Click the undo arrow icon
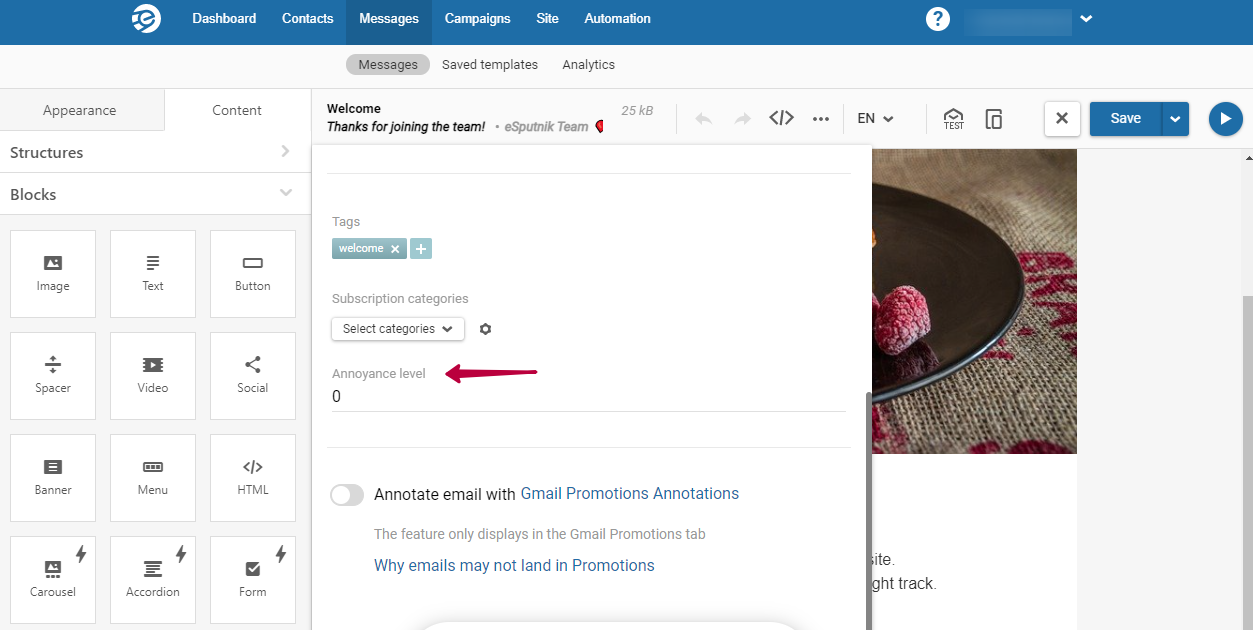Image resolution: width=1253 pixels, height=630 pixels. click(x=703, y=119)
